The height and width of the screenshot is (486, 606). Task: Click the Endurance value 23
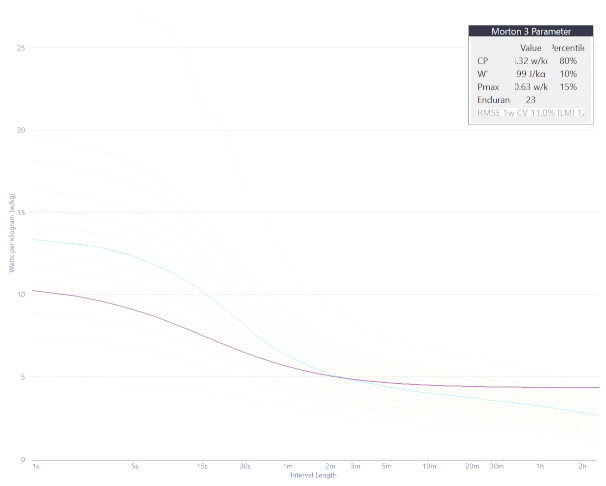[530, 100]
